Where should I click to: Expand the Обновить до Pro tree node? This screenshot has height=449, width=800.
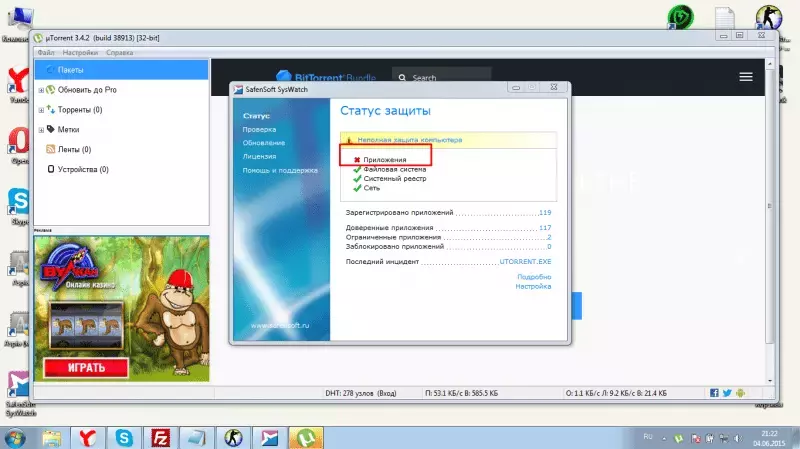point(41,90)
